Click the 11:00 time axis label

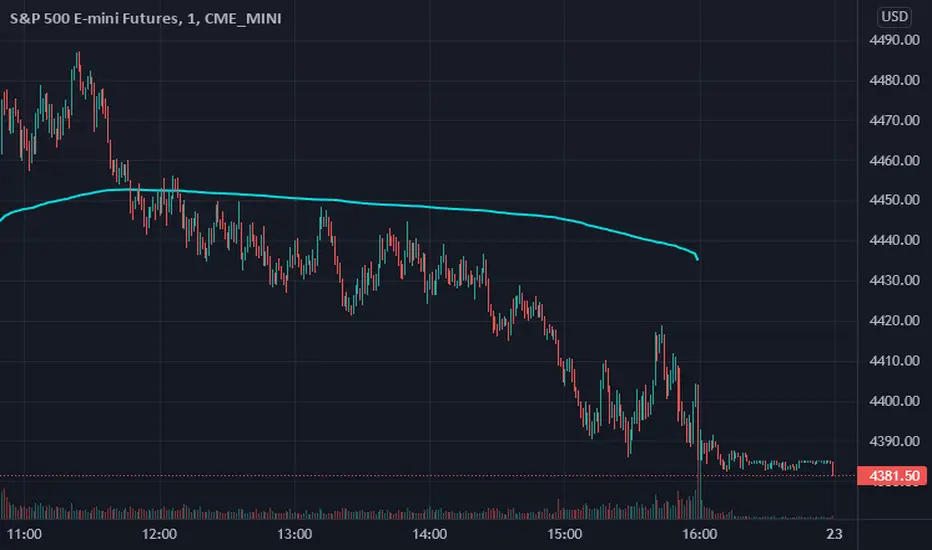pyautogui.click(x=24, y=534)
